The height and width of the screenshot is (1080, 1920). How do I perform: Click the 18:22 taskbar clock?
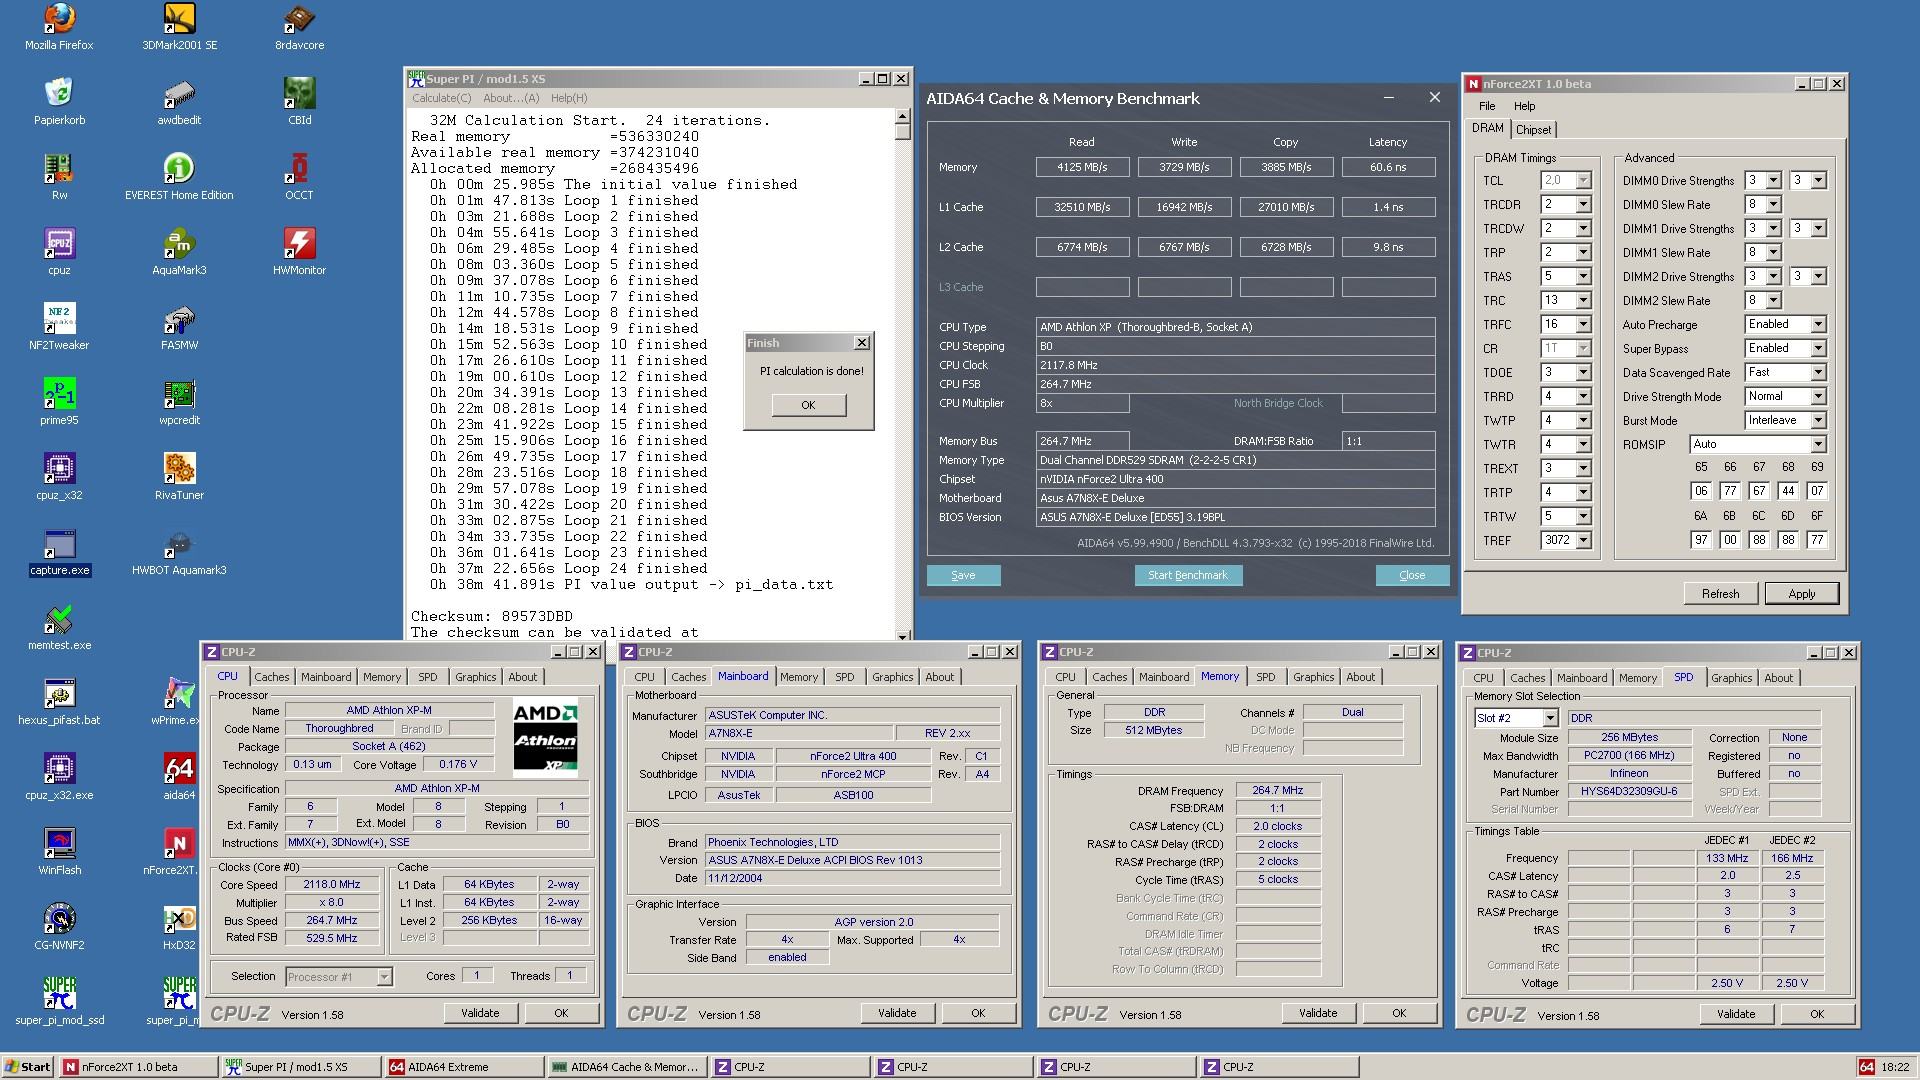1894,1067
